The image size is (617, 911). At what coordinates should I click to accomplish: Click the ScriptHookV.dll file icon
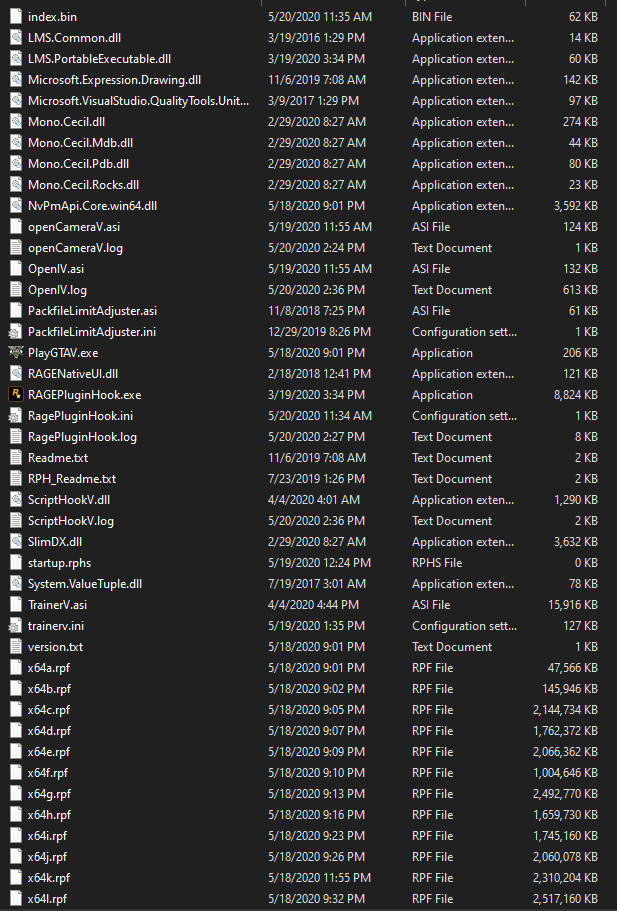coord(16,500)
